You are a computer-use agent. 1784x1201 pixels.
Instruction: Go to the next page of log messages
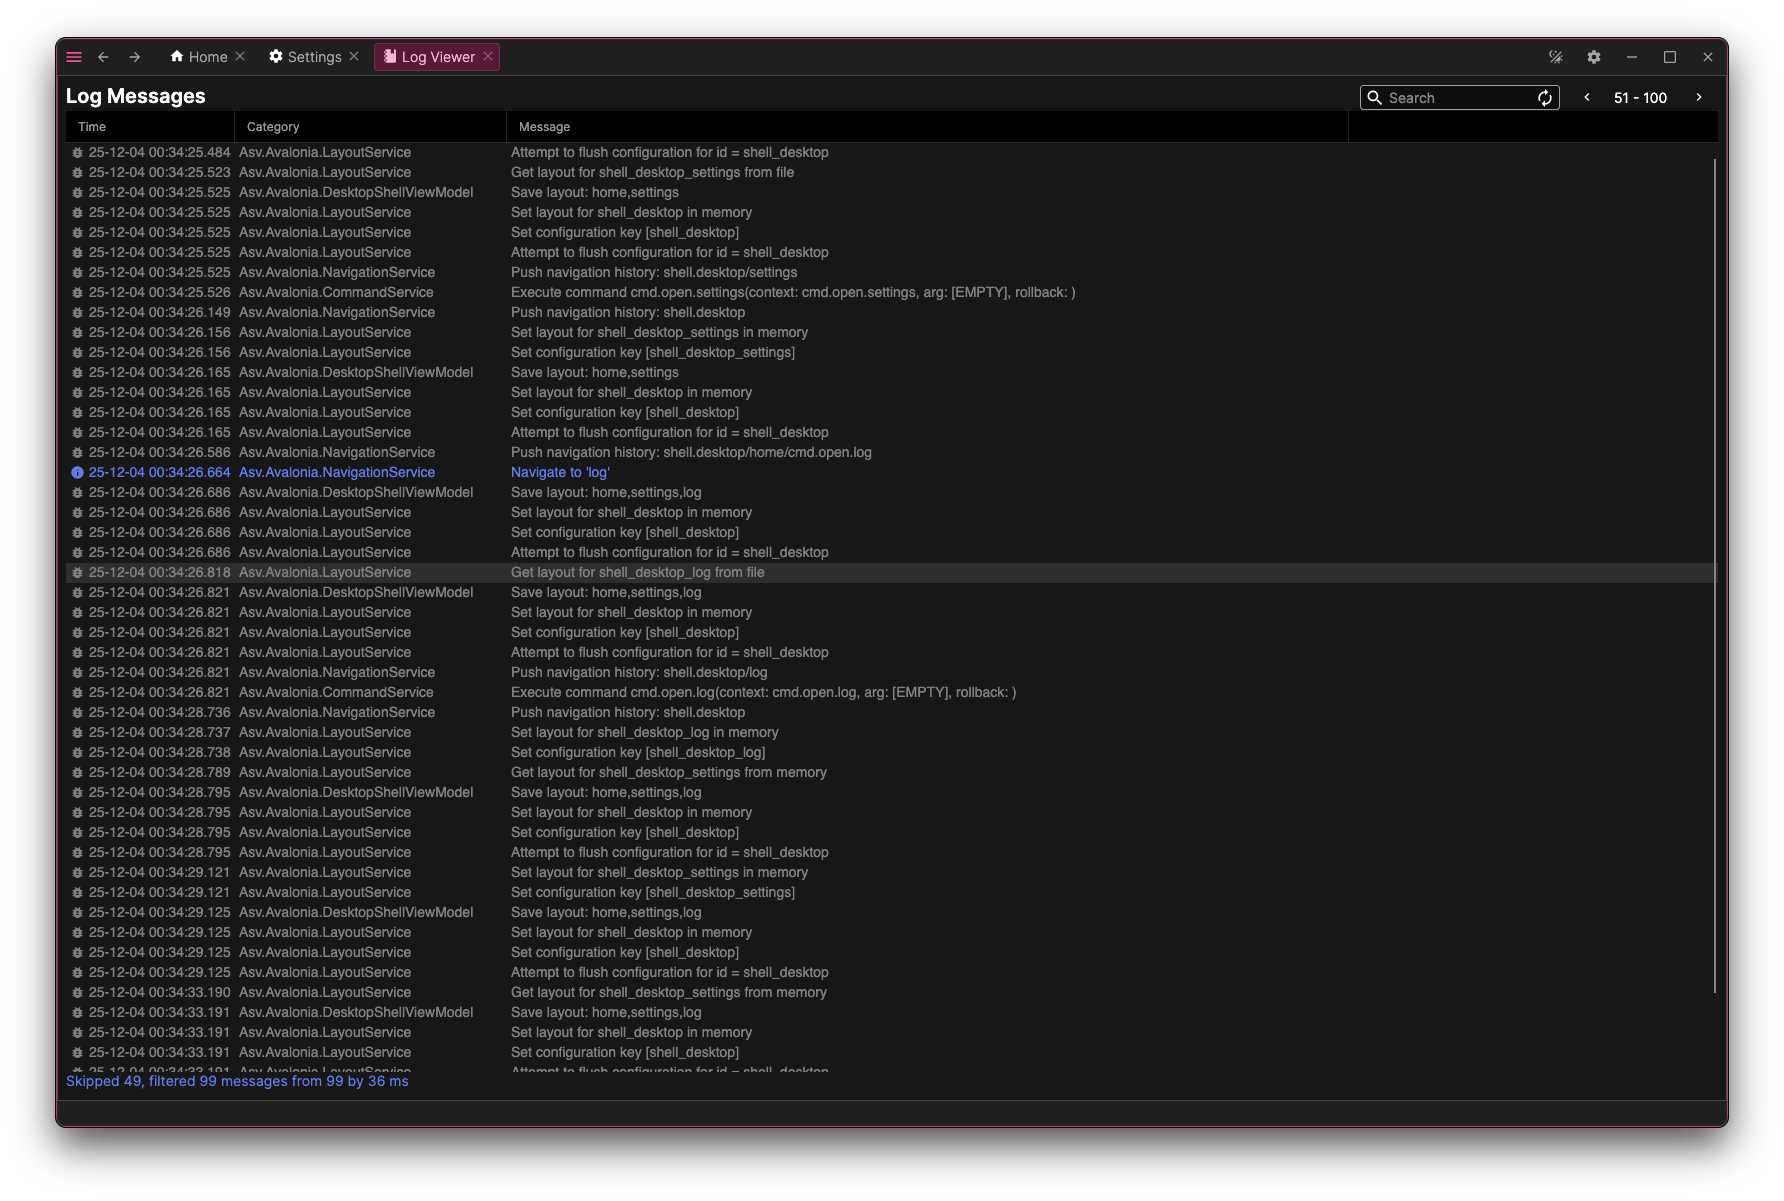pos(1699,97)
